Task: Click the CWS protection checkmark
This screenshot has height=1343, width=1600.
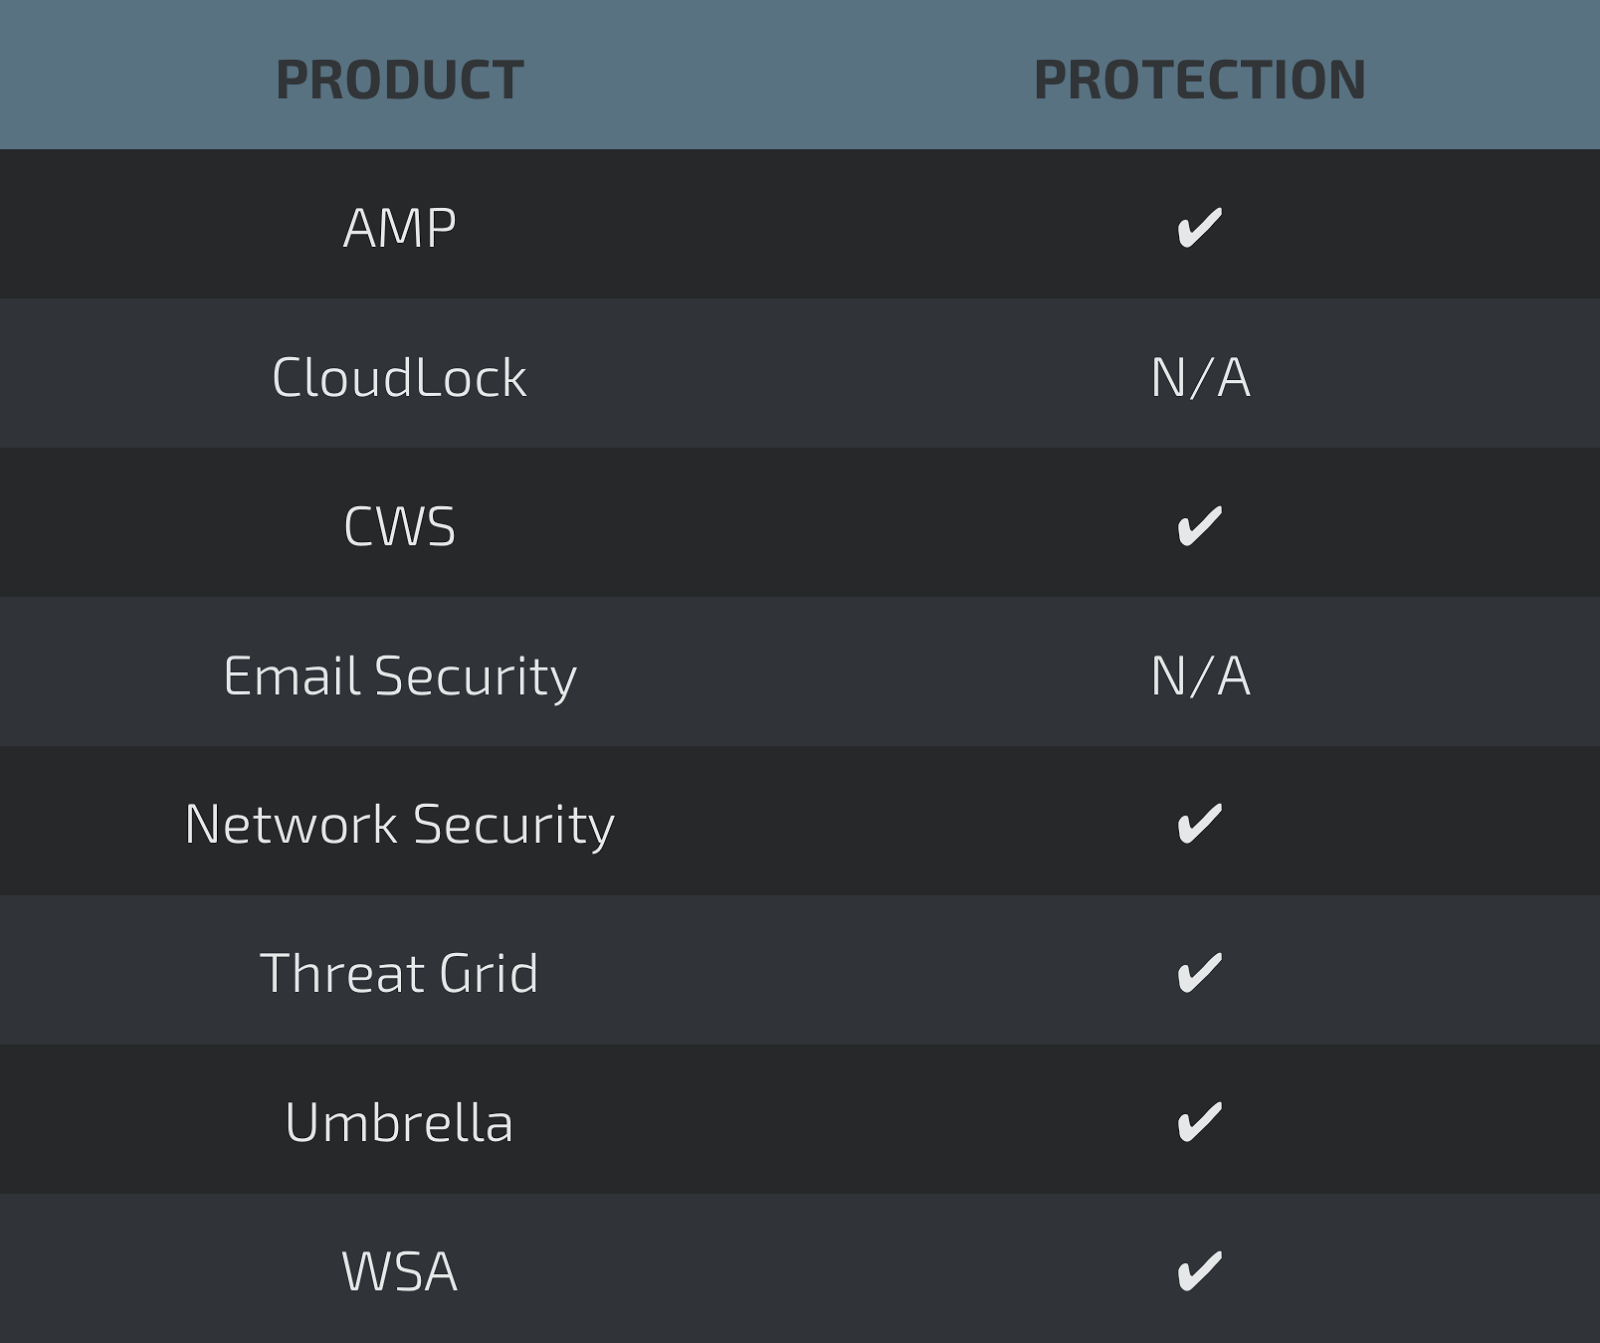Action: [1199, 526]
